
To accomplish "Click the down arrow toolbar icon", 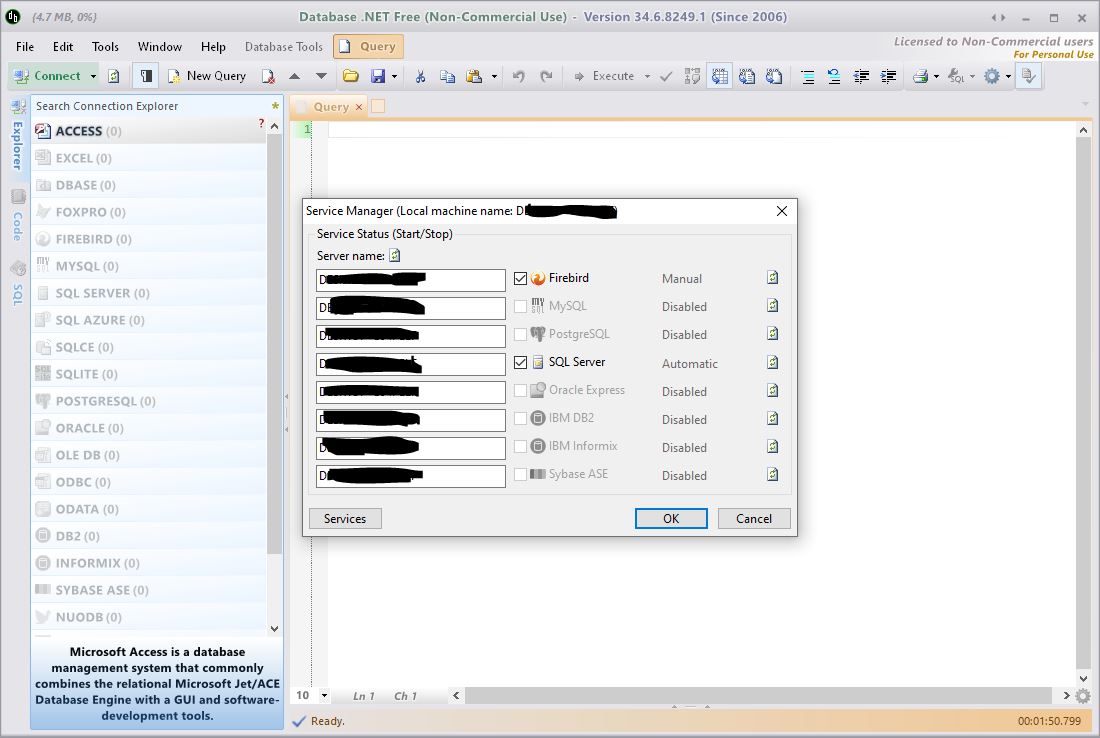I will tap(321, 76).
